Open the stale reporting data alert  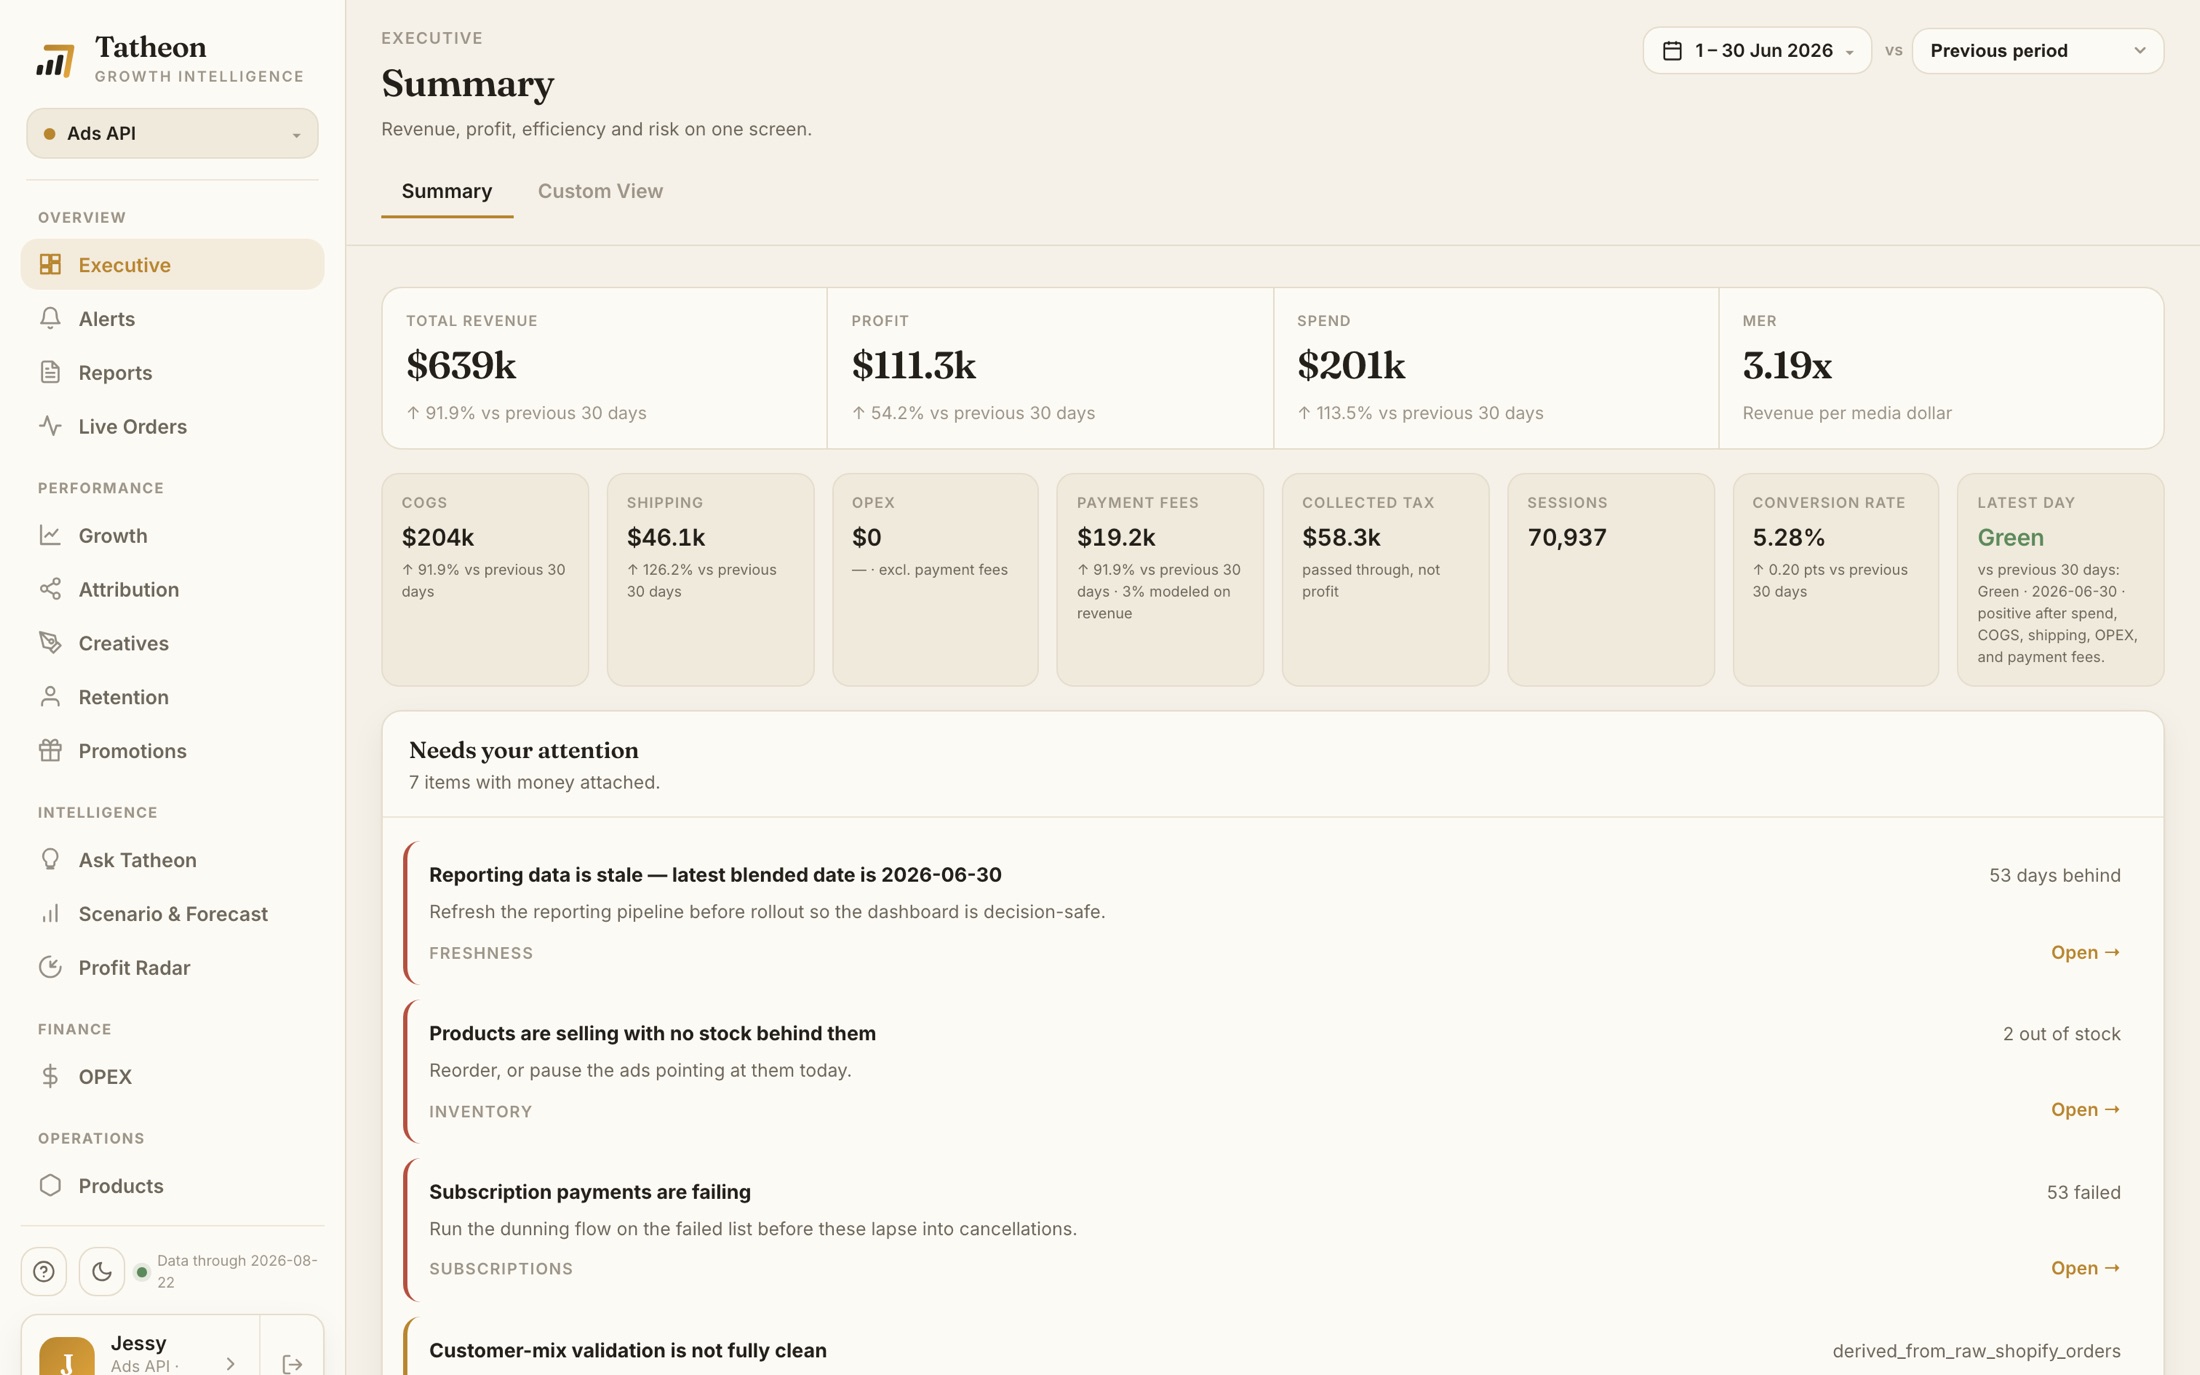[x=2085, y=952]
